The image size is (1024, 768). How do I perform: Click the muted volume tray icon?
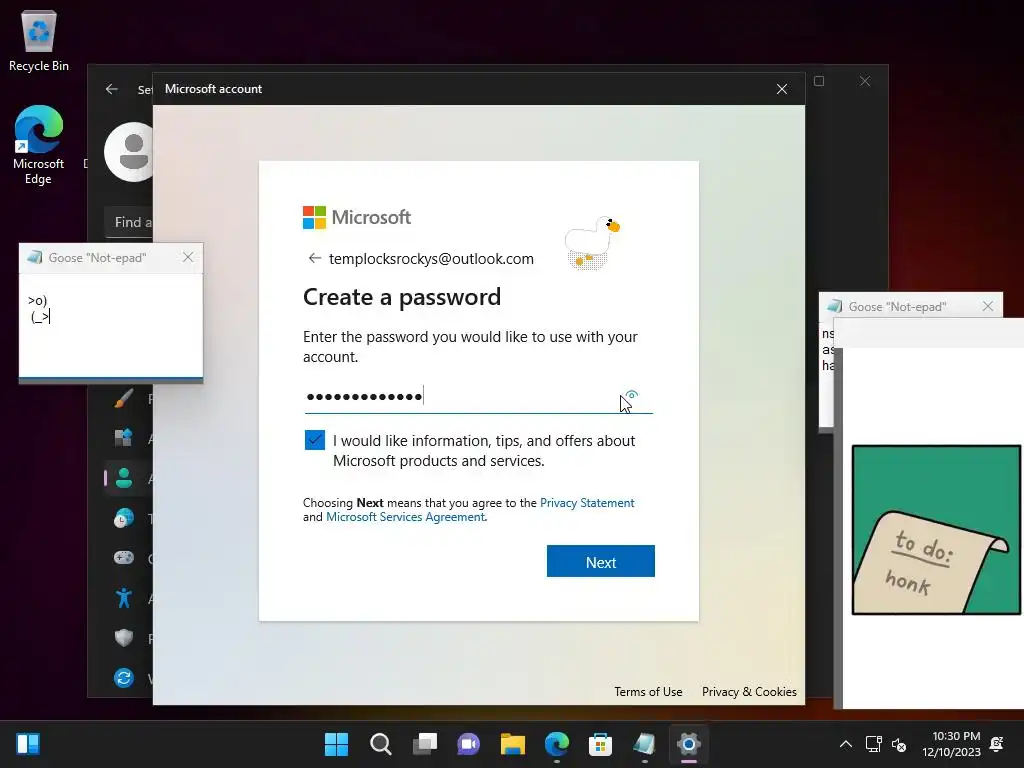899,744
